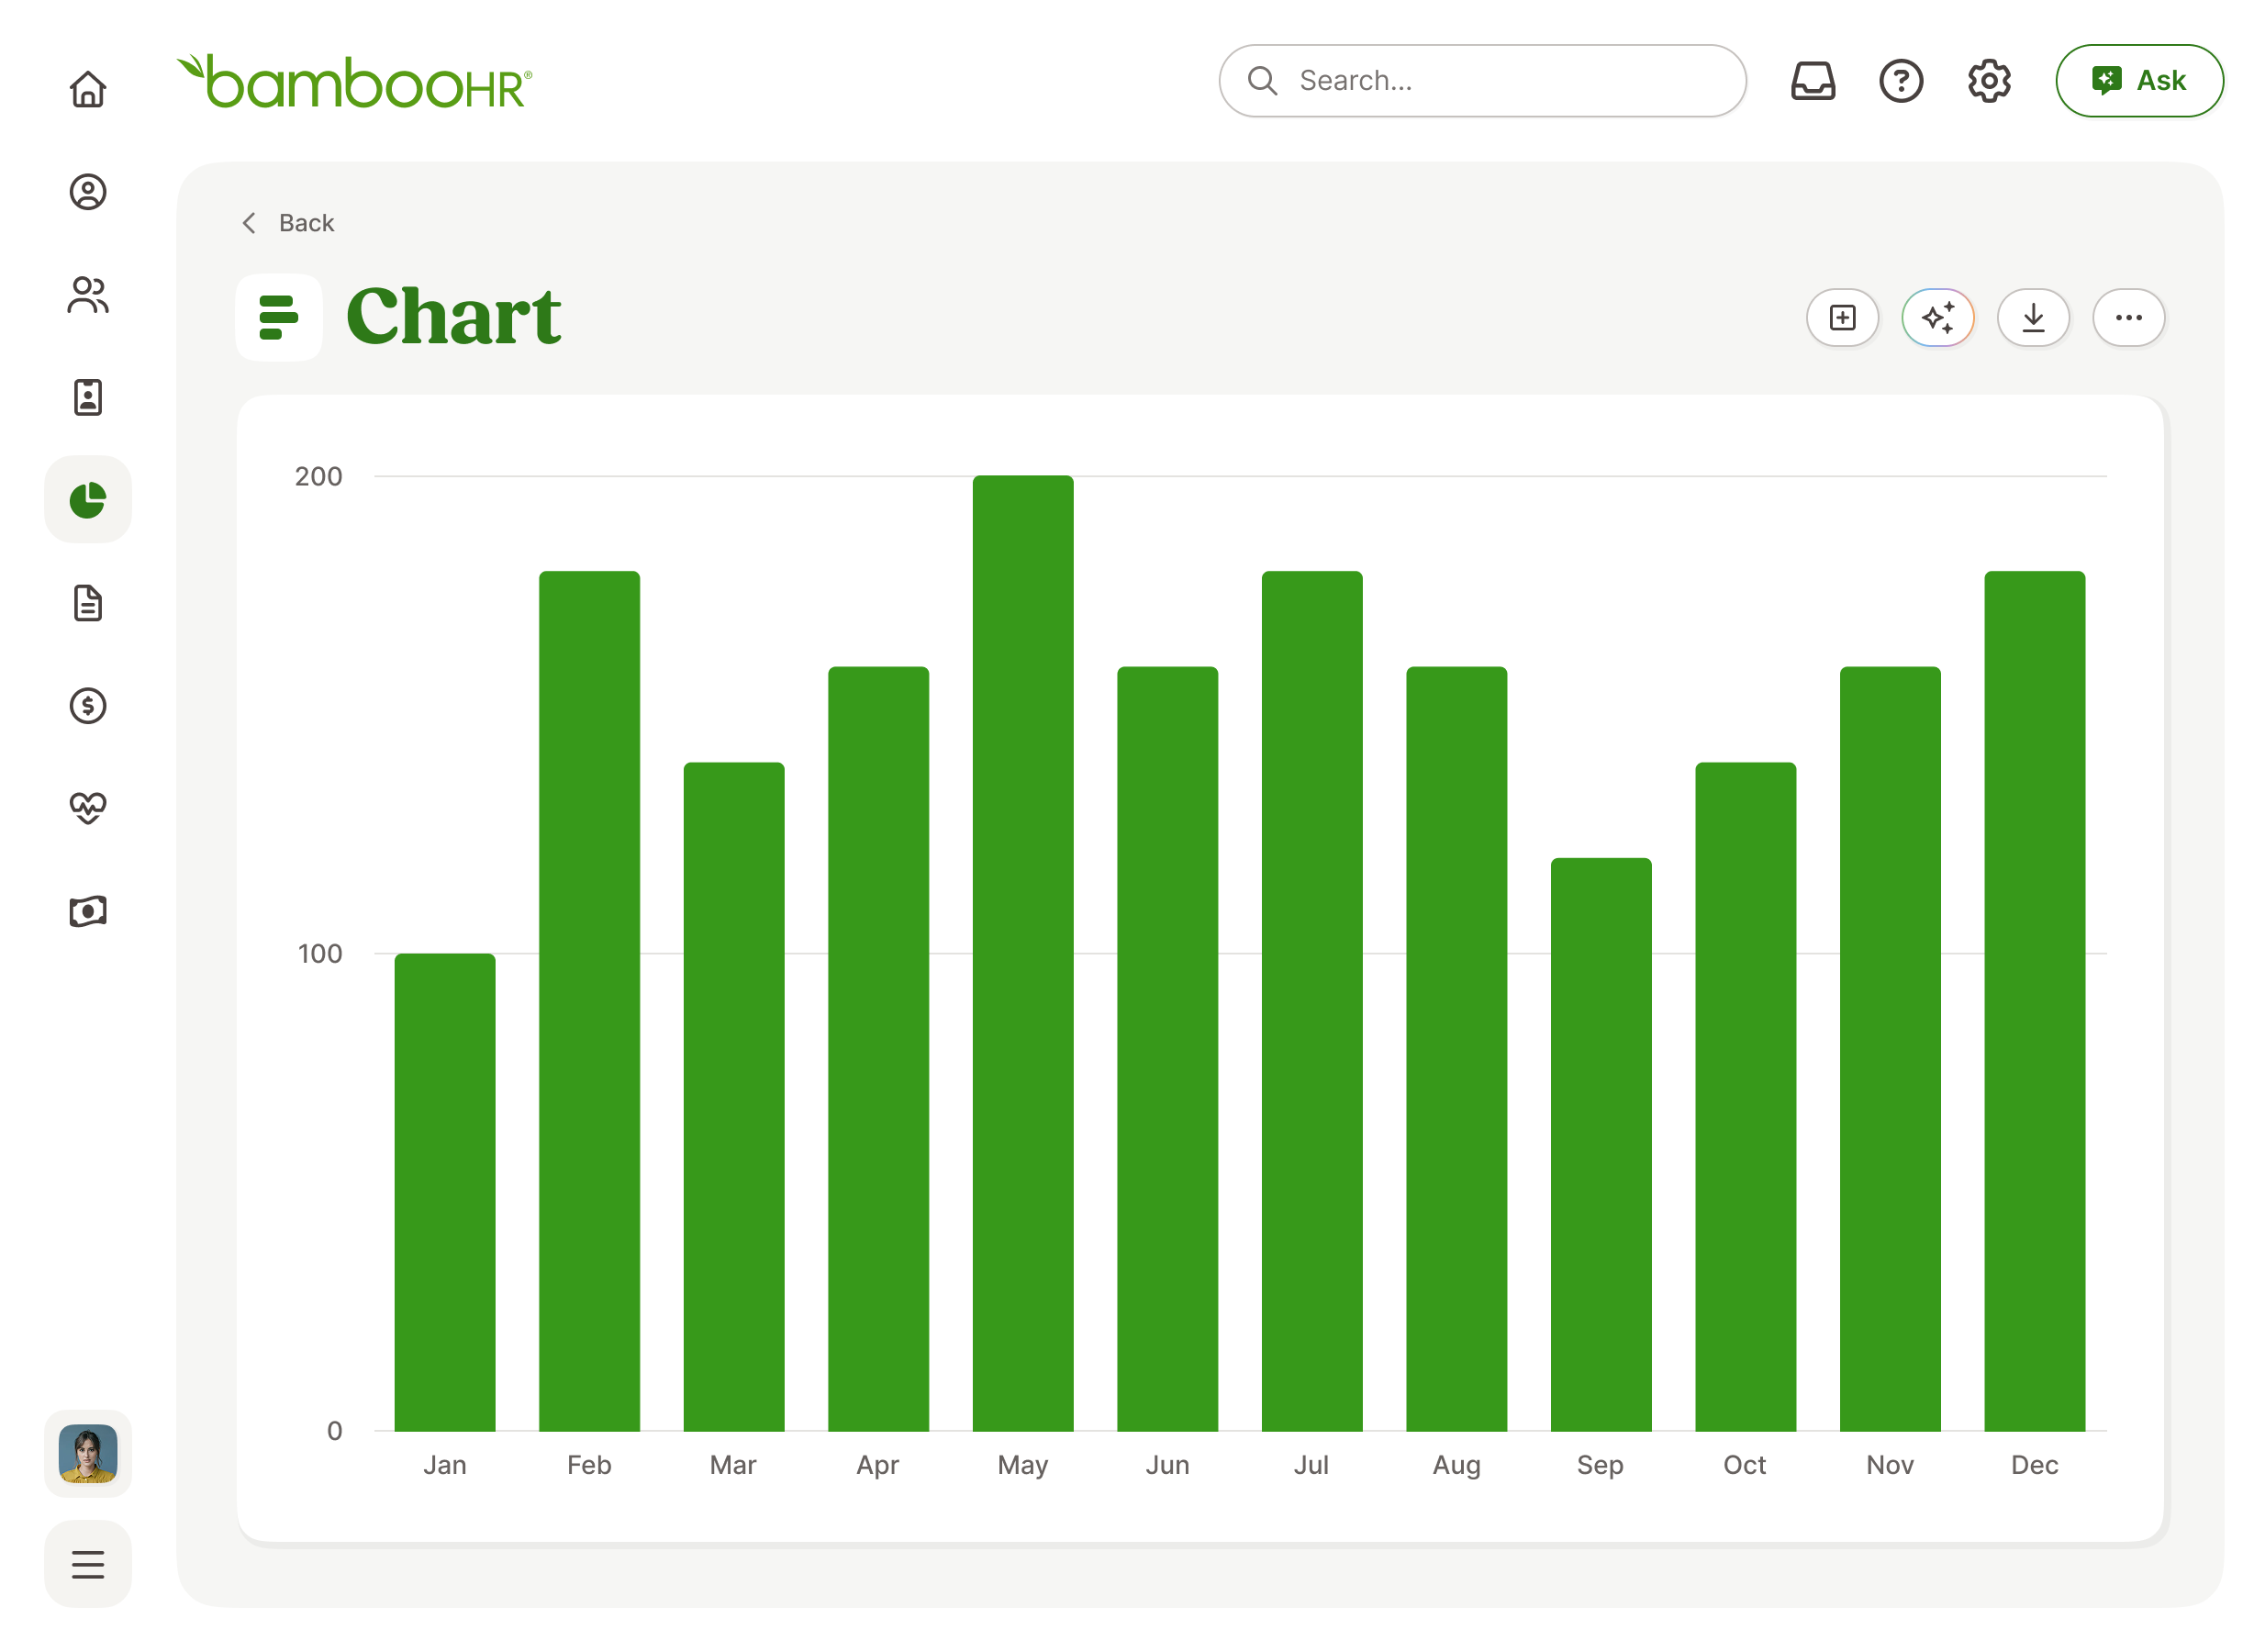Open the Benefits heart pulse icon
This screenshot has height=1652, width=2254.
[x=88, y=808]
